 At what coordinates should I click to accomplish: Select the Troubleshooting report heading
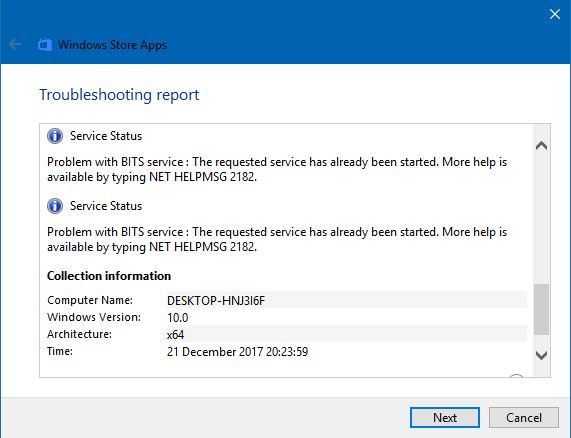[119, 95]
